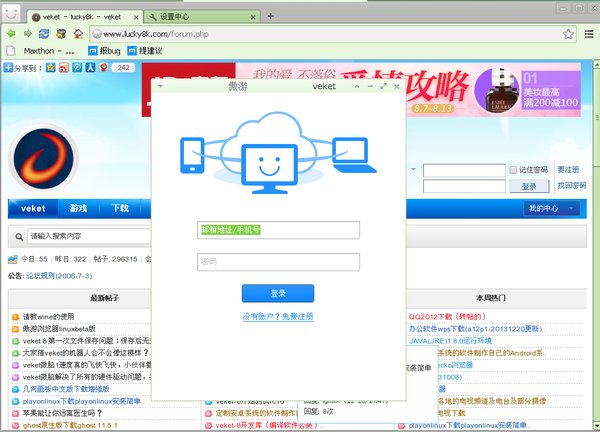The height and width of the screenshot is (432, 600).
Task: Click forum search magnifier icon
Action: point(19,237)
